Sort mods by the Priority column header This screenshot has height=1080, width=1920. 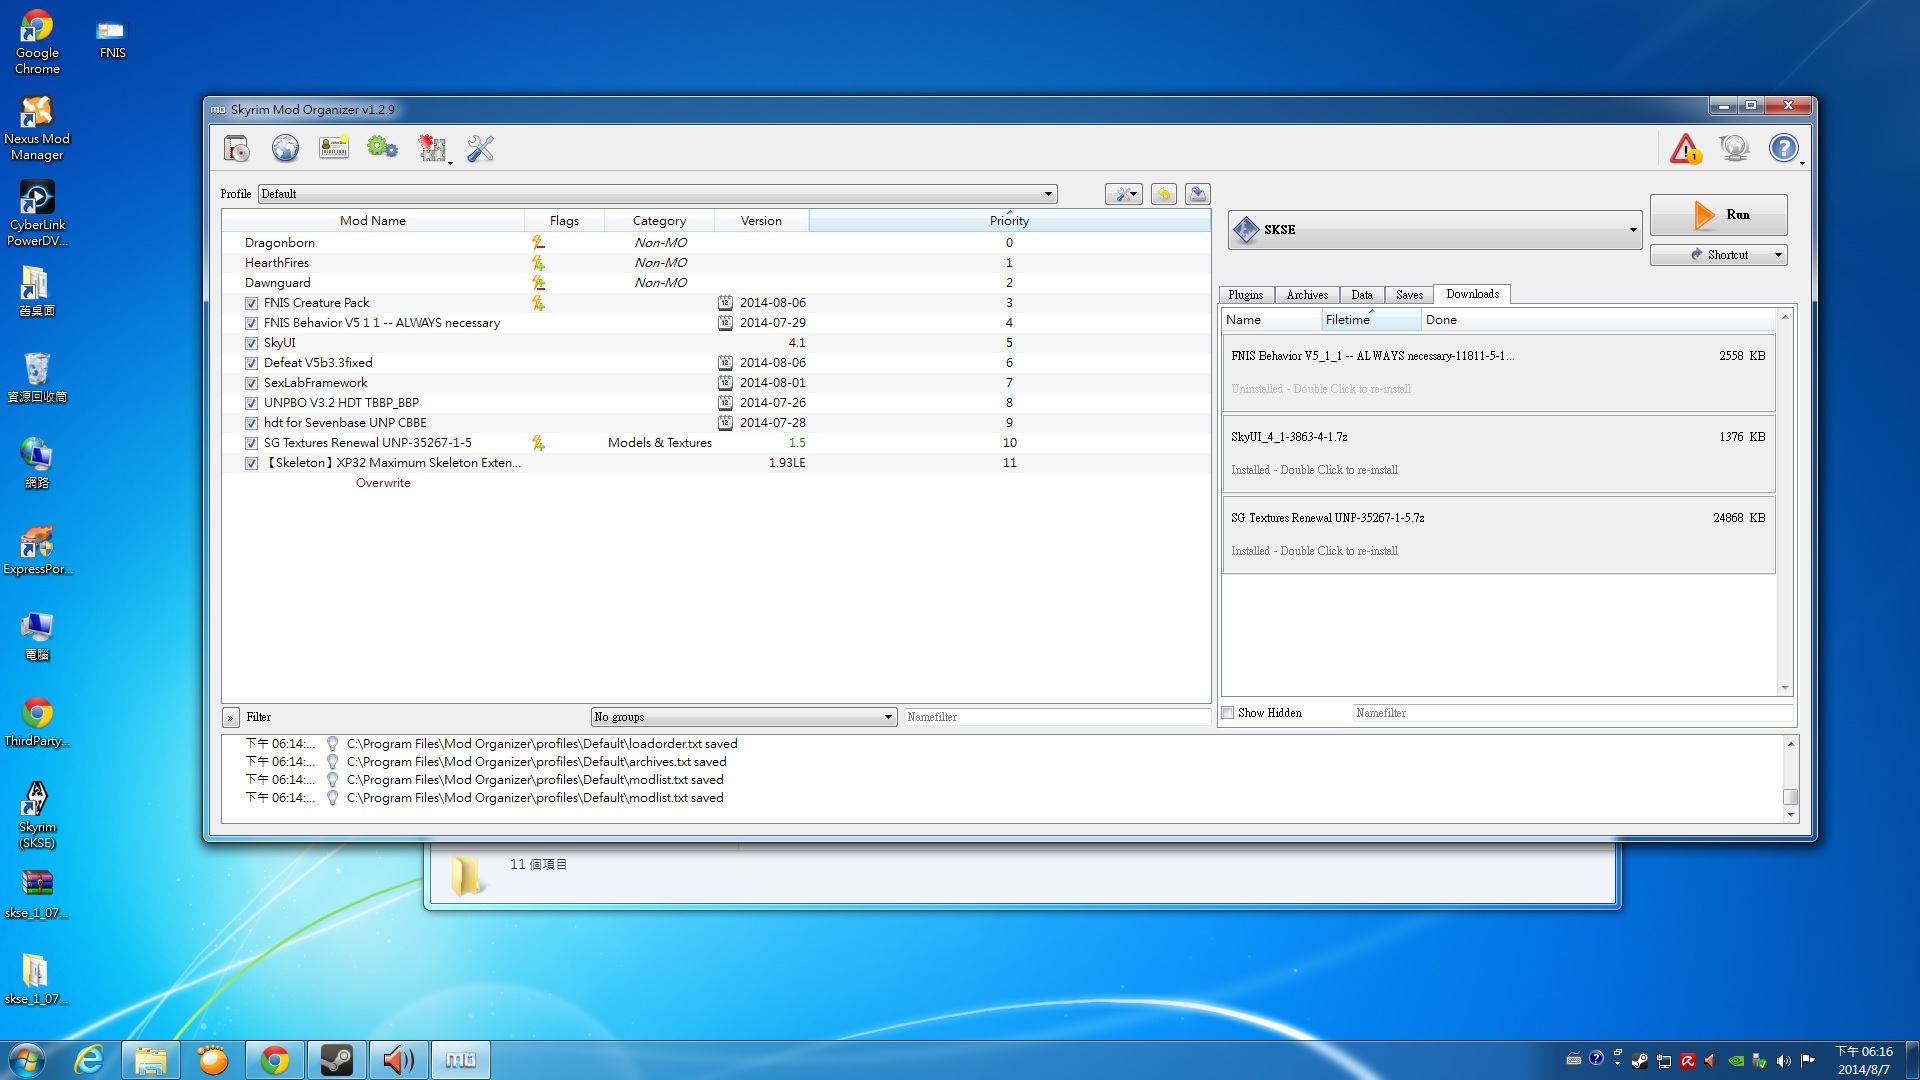point(1009,221)
